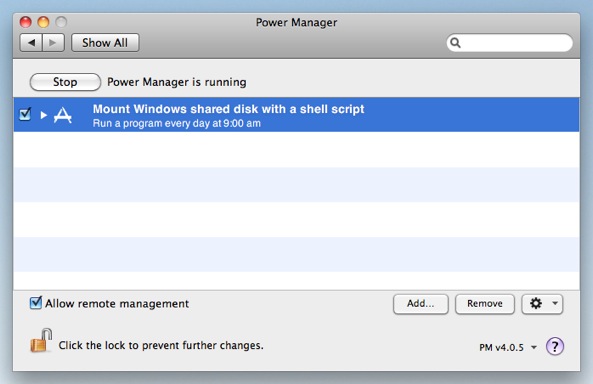Screen dimensions: 593x384
Task: Remove the selected event
Action: pyautogui.click(x=484, y=304)
